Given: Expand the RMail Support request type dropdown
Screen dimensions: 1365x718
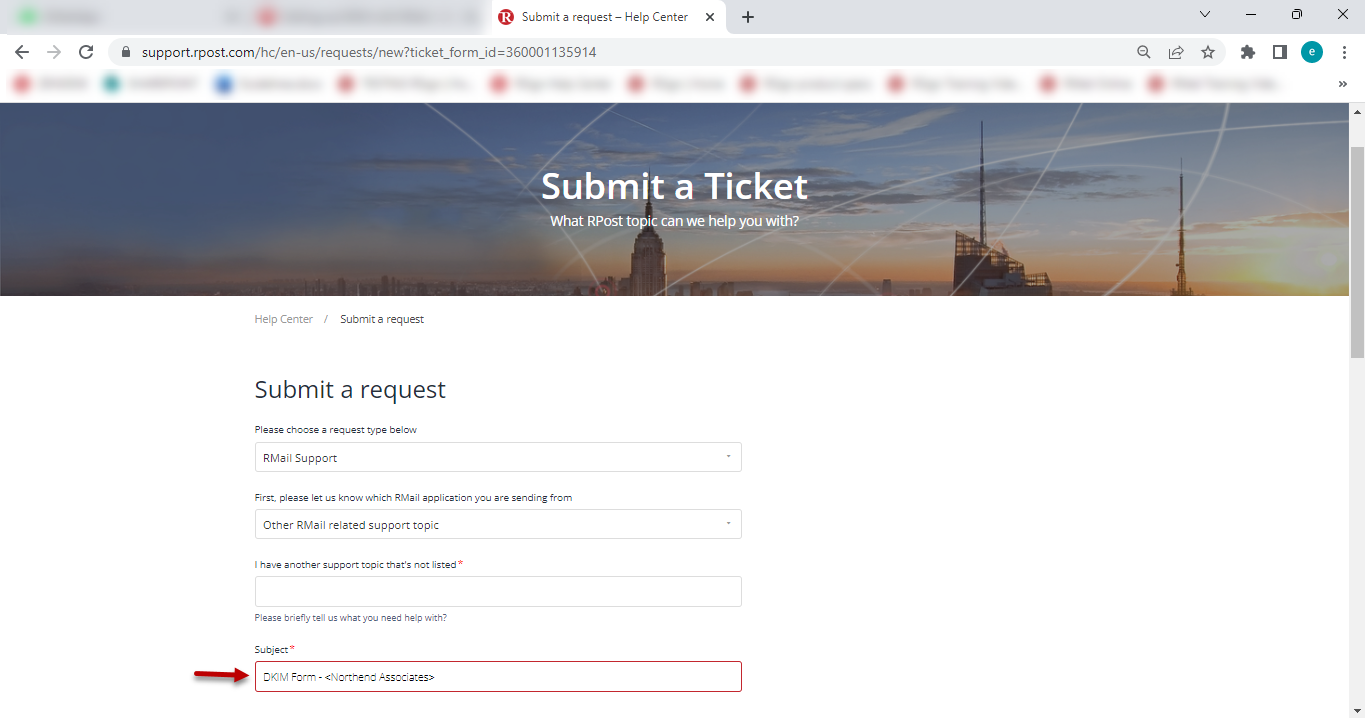Looking at the screenshot, I should [x=498, y=457].
